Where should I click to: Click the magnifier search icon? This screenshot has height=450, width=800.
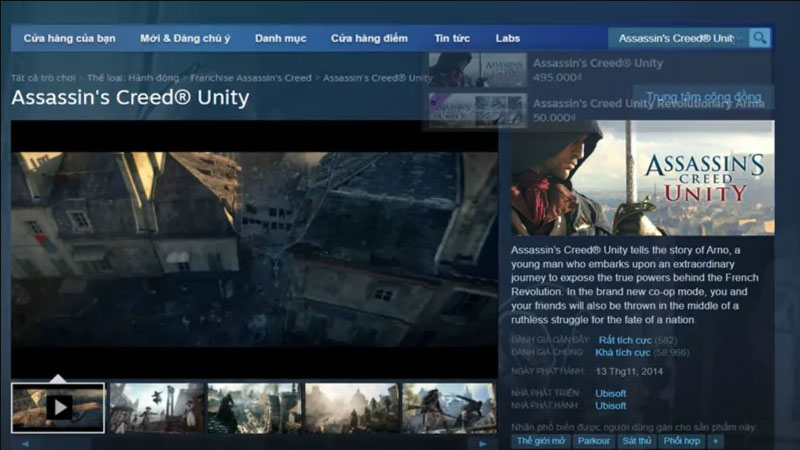click(x=760, y=38)
